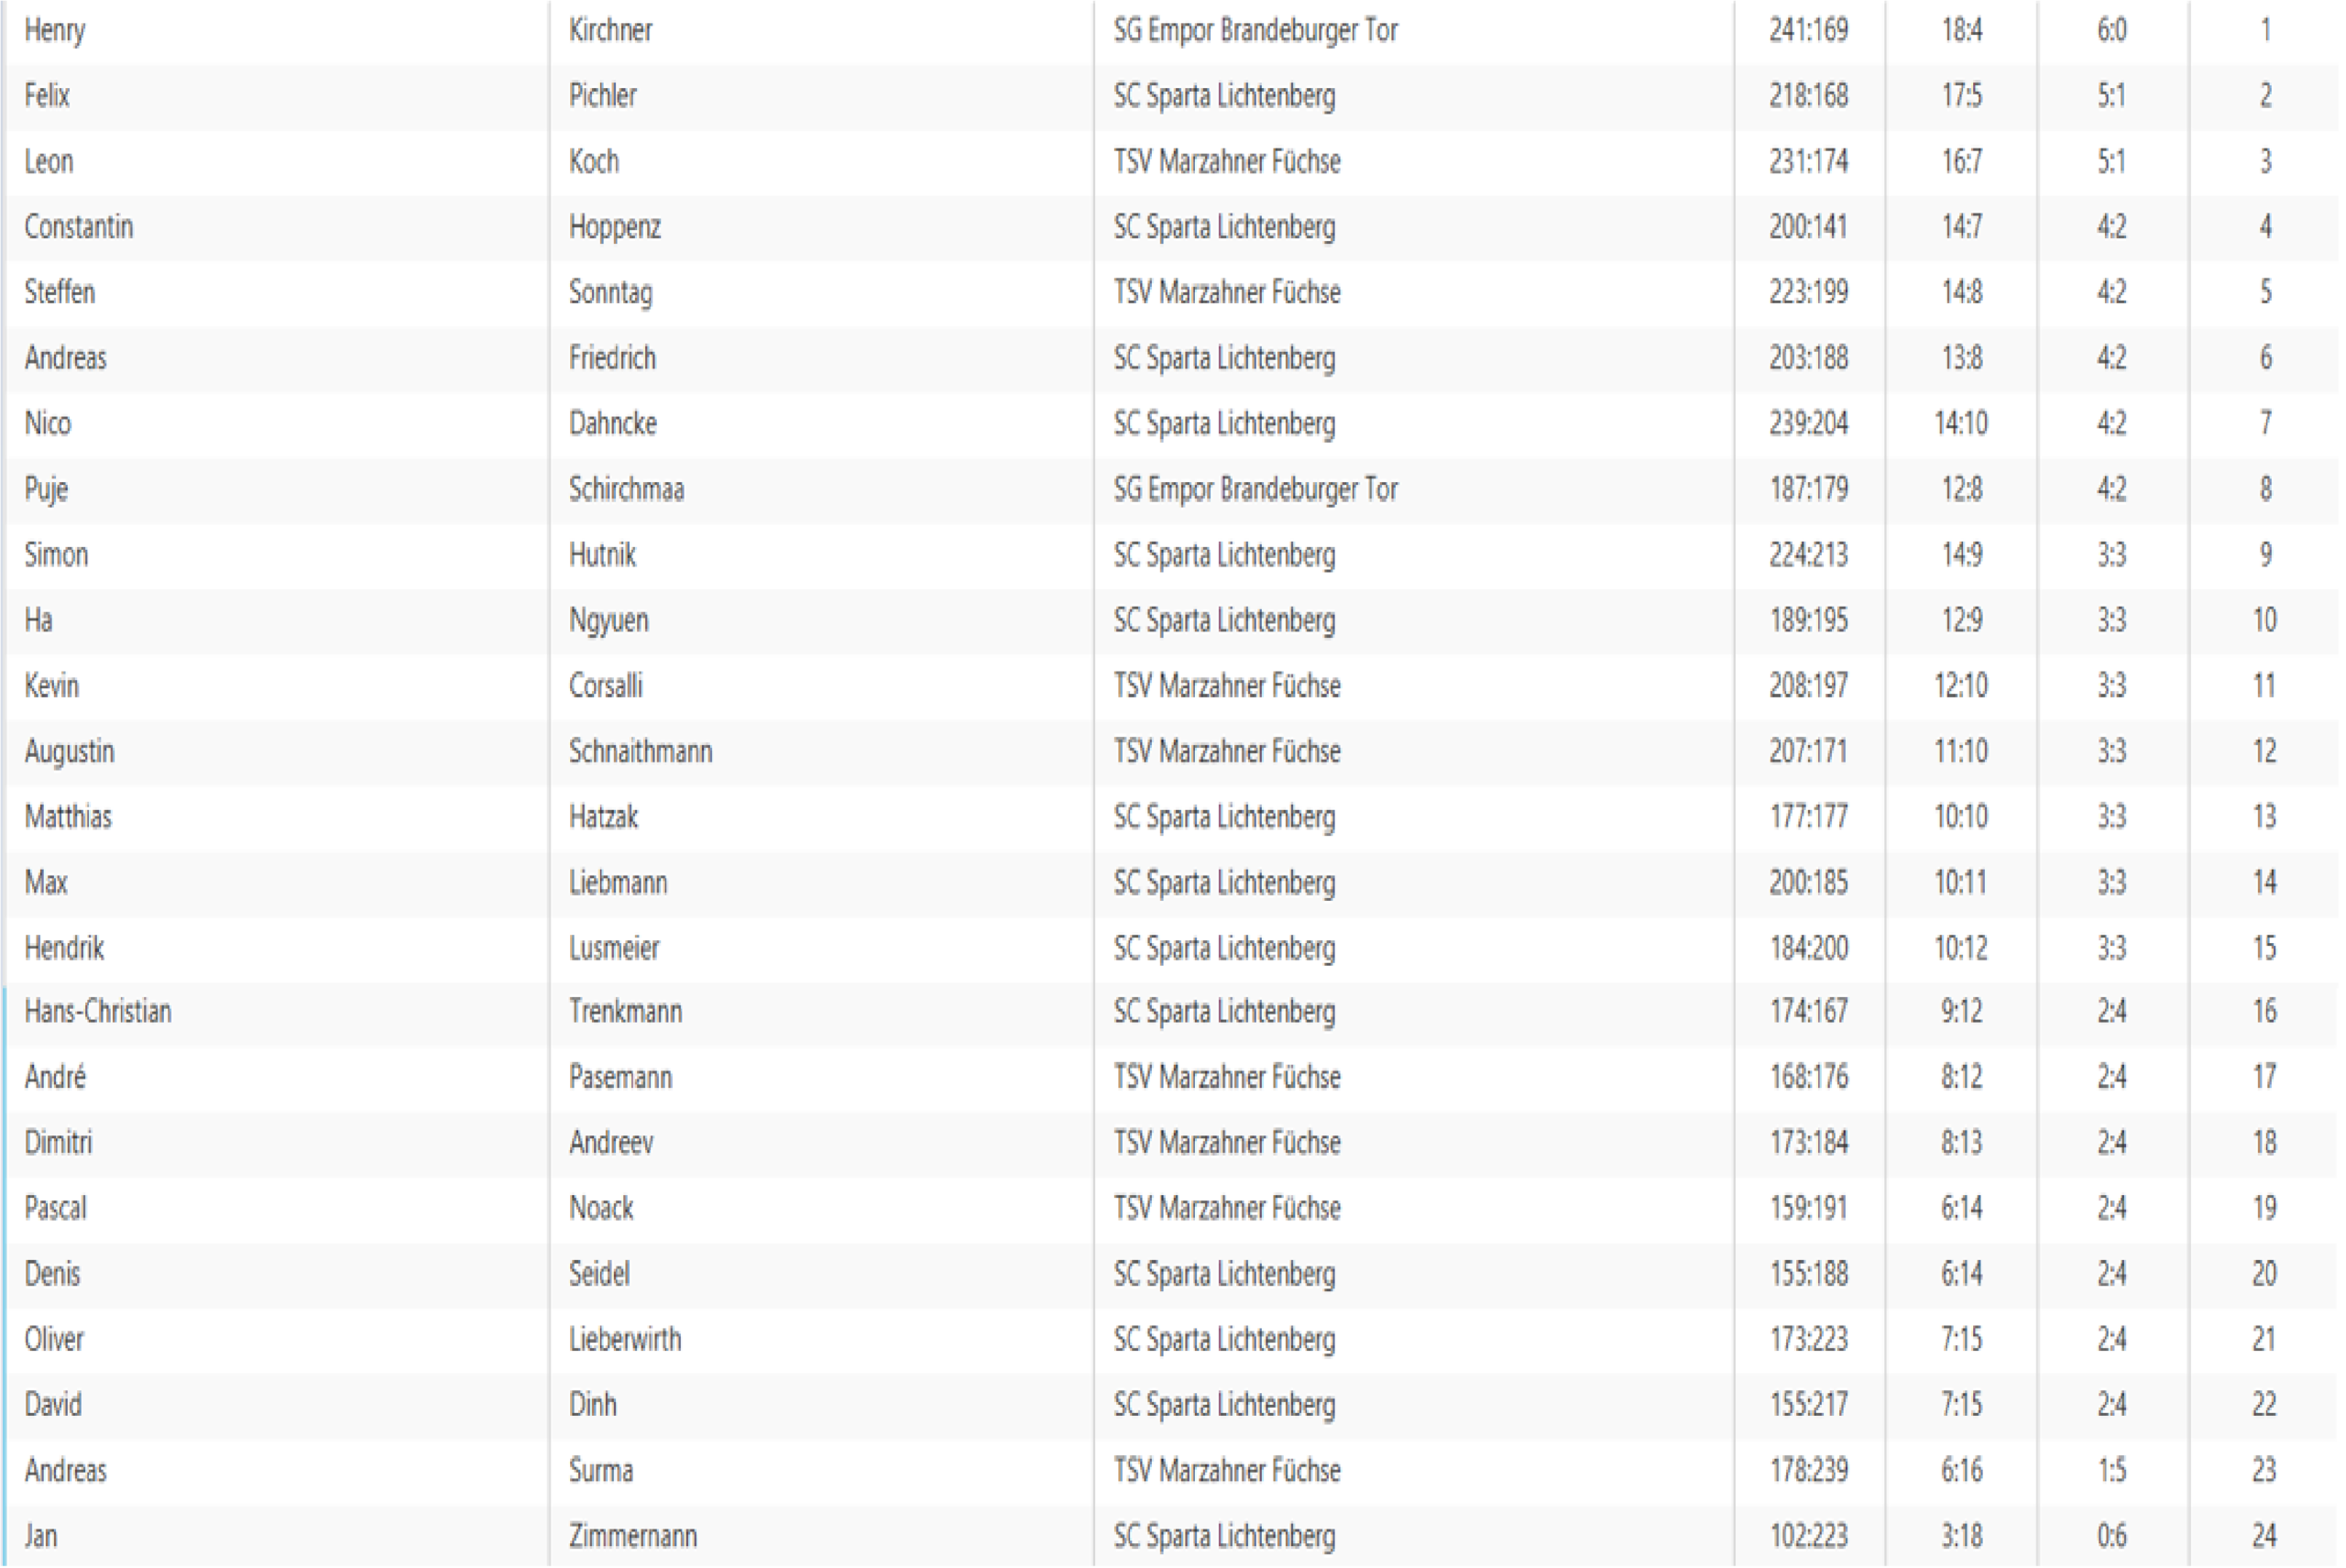
Task: Select Nico Dahncke's score 239:204
Action: pyautogui.click(x=1808, y=423)
